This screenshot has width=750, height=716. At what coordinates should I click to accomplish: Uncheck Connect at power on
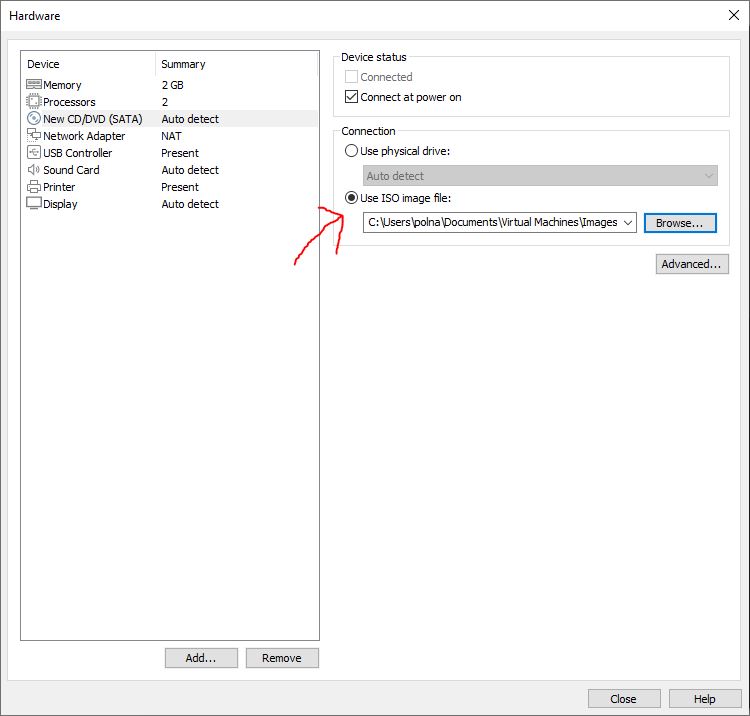coord(351,97)
